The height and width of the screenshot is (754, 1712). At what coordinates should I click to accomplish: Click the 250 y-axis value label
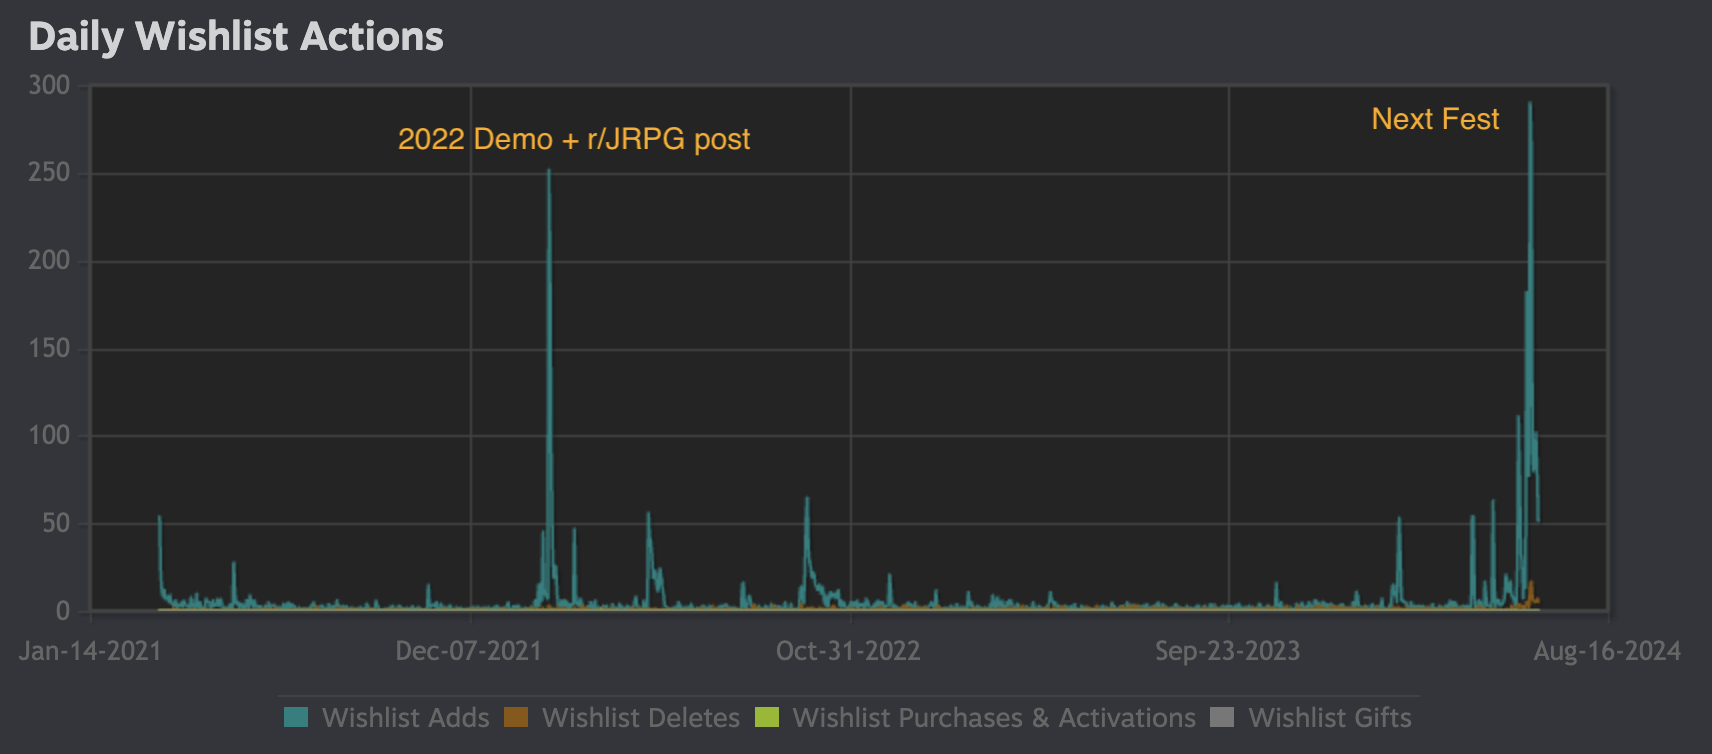49,173
